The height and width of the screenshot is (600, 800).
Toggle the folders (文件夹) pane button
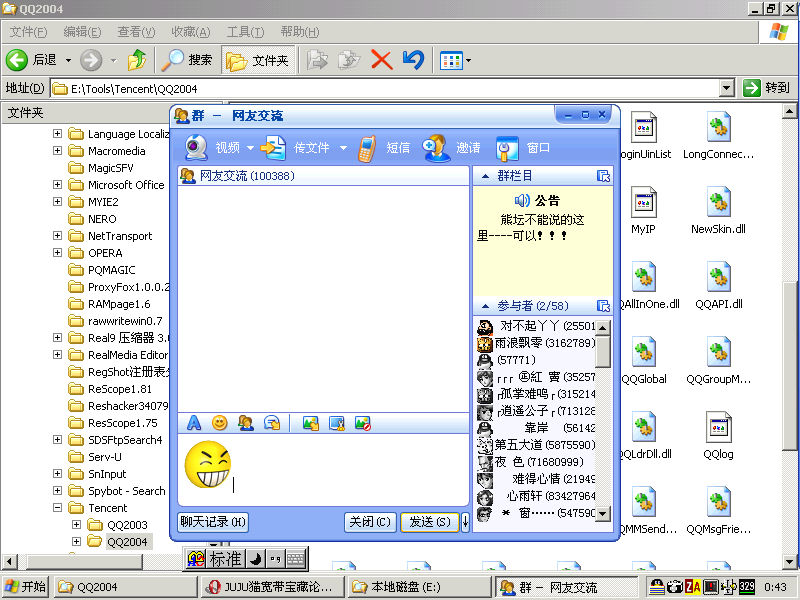click(x=258, y=60)
